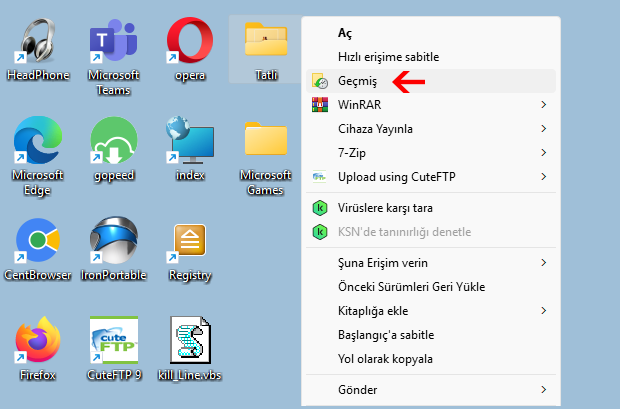Select Yol olarak kopyala entry

(431, 359)
